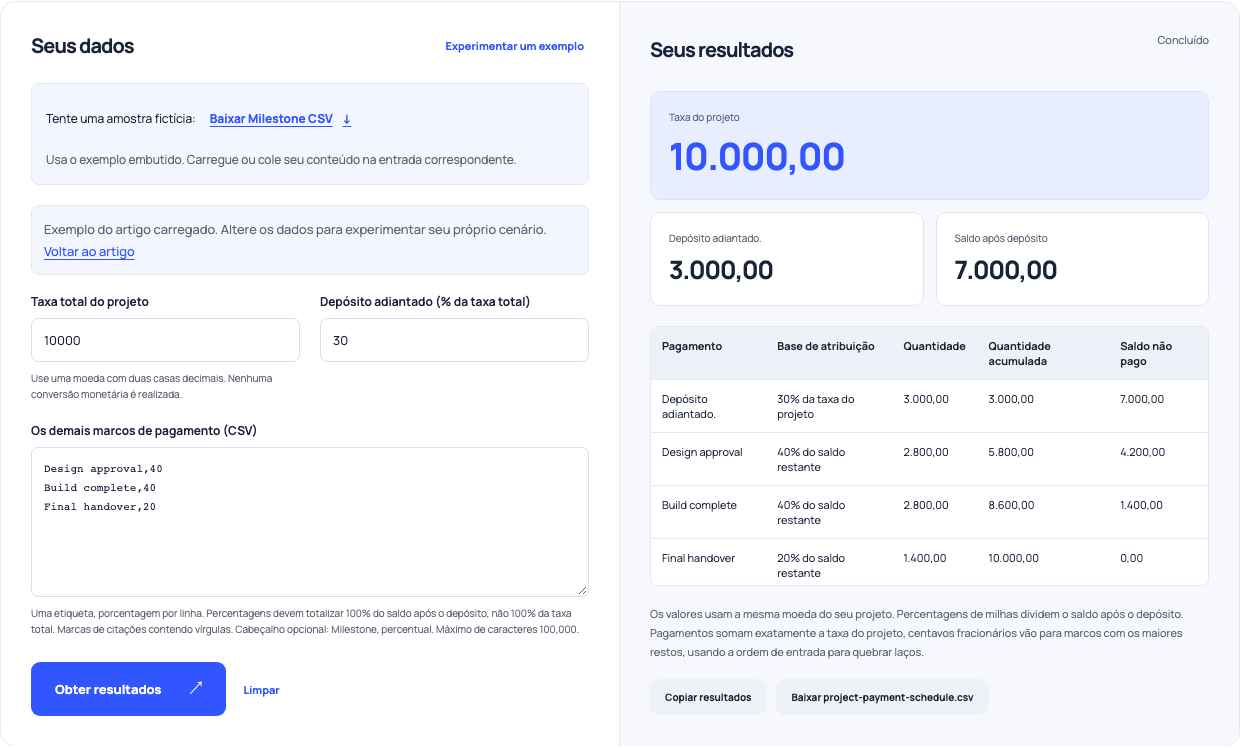The width and height of the screenshot is (1240, 748).
Task: Click the Quantidade column header
Action: 934,346
